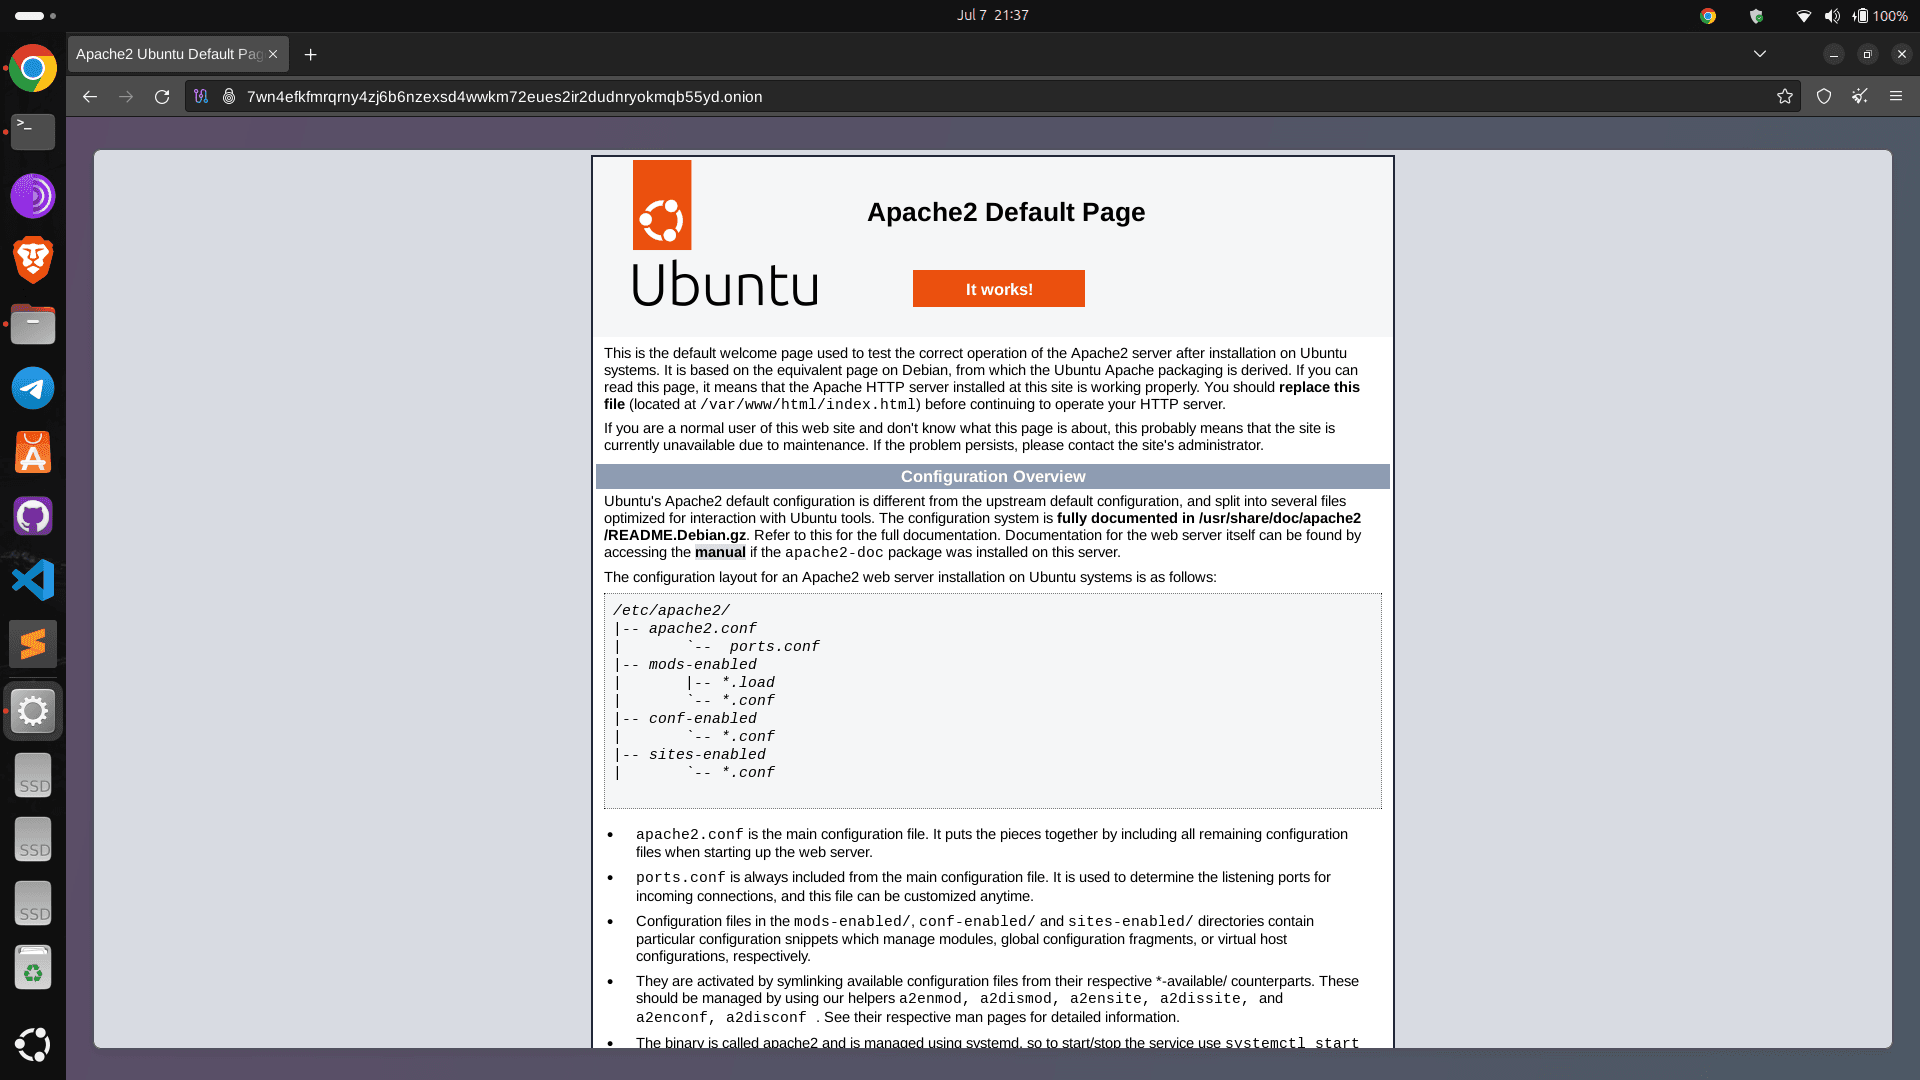This screenshot has width=1920, height=1080.
Task: Click "apache2.conf" in the first bullet
Action: click(690, 835)
